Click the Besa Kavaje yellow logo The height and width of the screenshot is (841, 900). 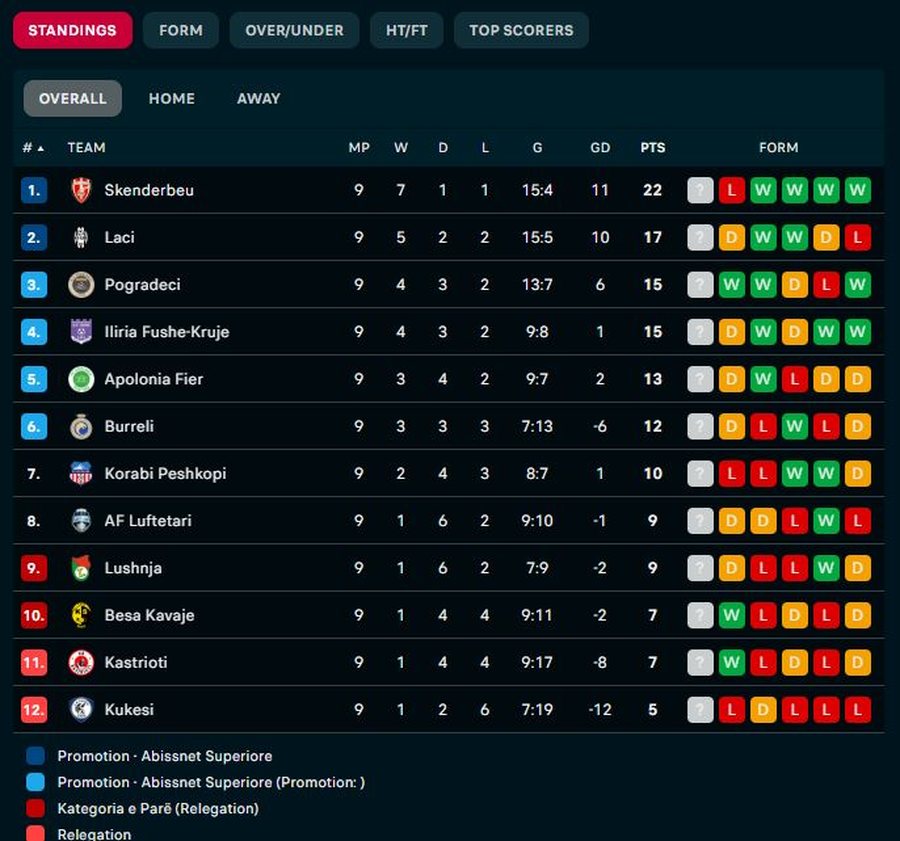[81, 615]
